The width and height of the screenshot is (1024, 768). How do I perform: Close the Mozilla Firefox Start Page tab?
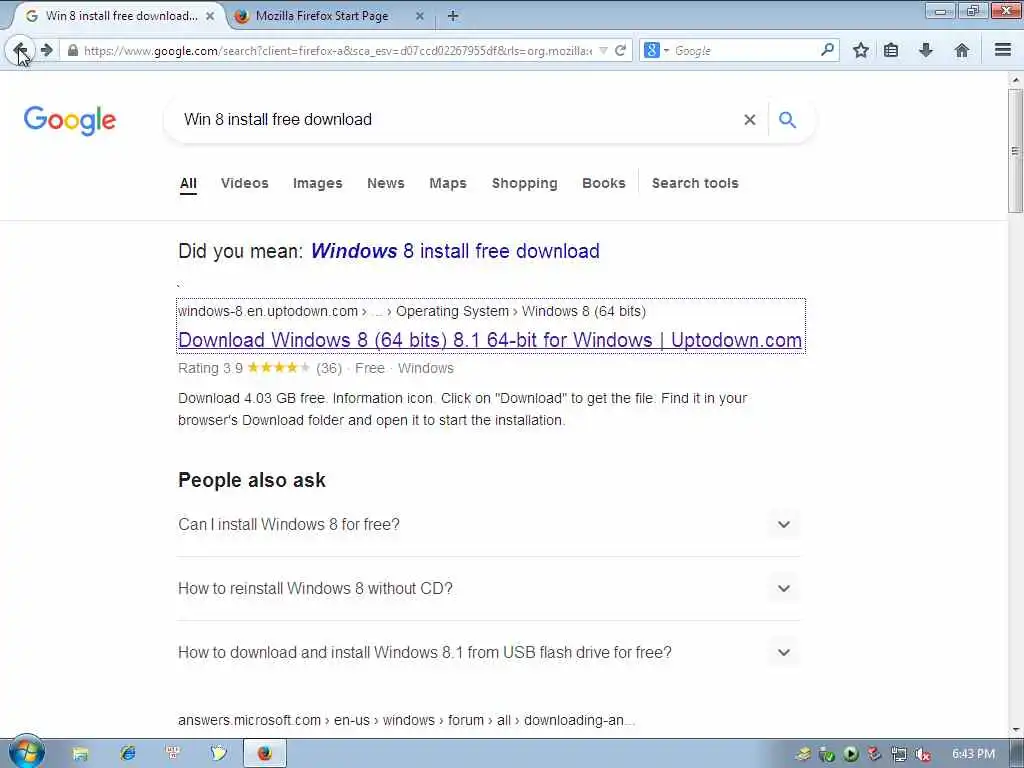click(419, 16)
